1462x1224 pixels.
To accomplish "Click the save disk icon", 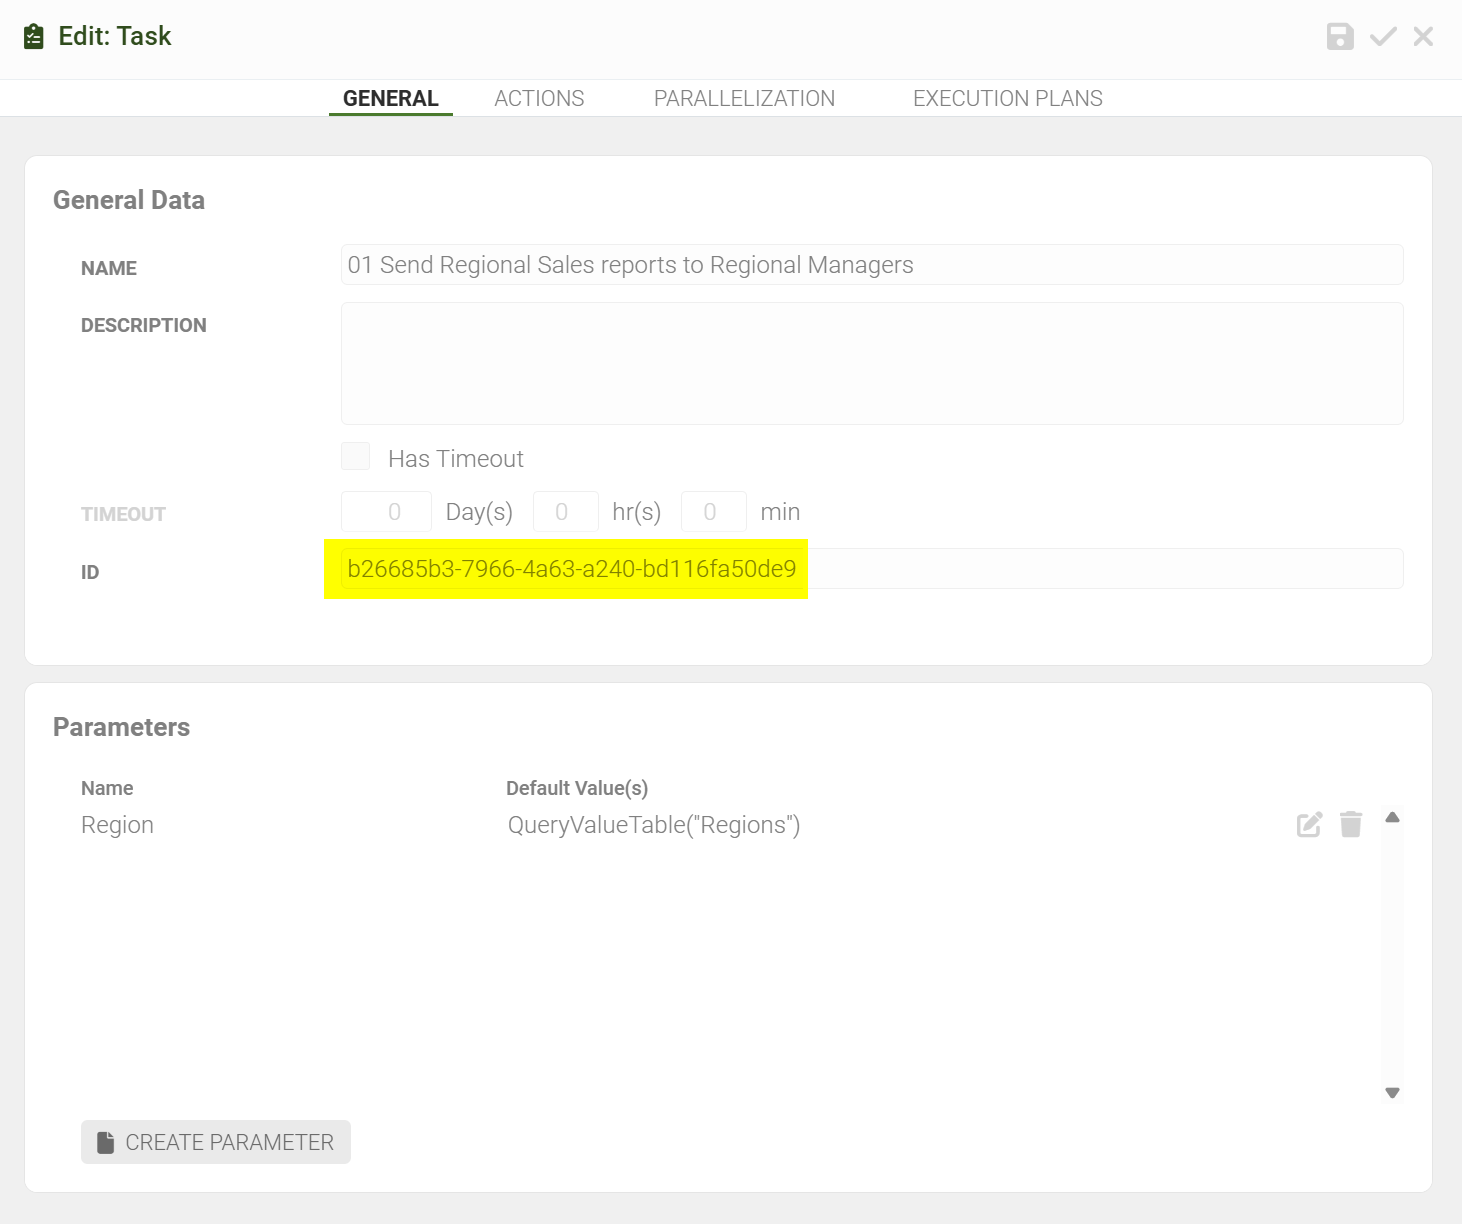I will point(1339,37).
